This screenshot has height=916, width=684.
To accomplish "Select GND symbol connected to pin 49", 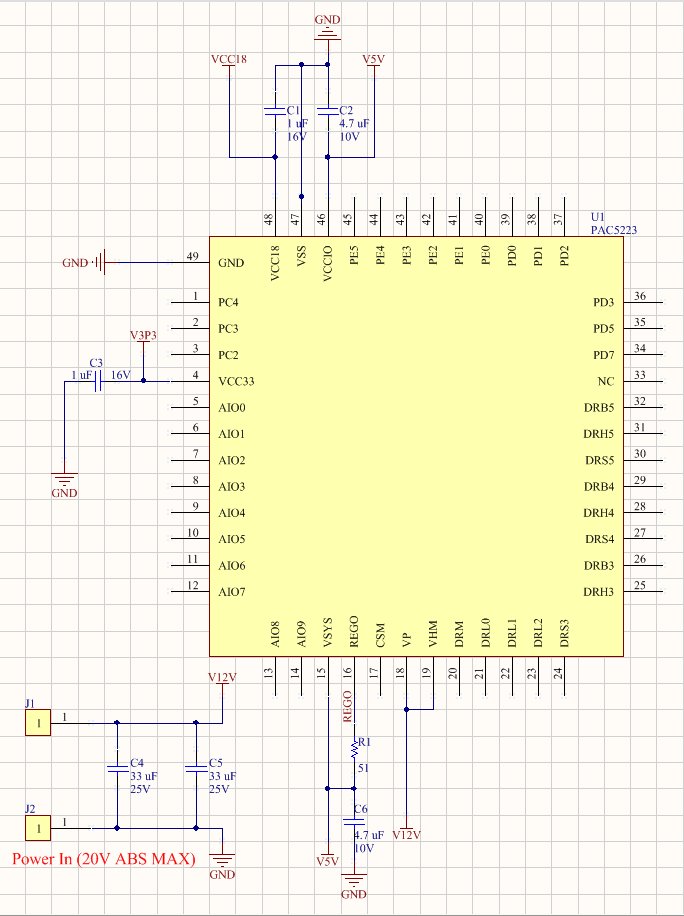I will (98, 263).
